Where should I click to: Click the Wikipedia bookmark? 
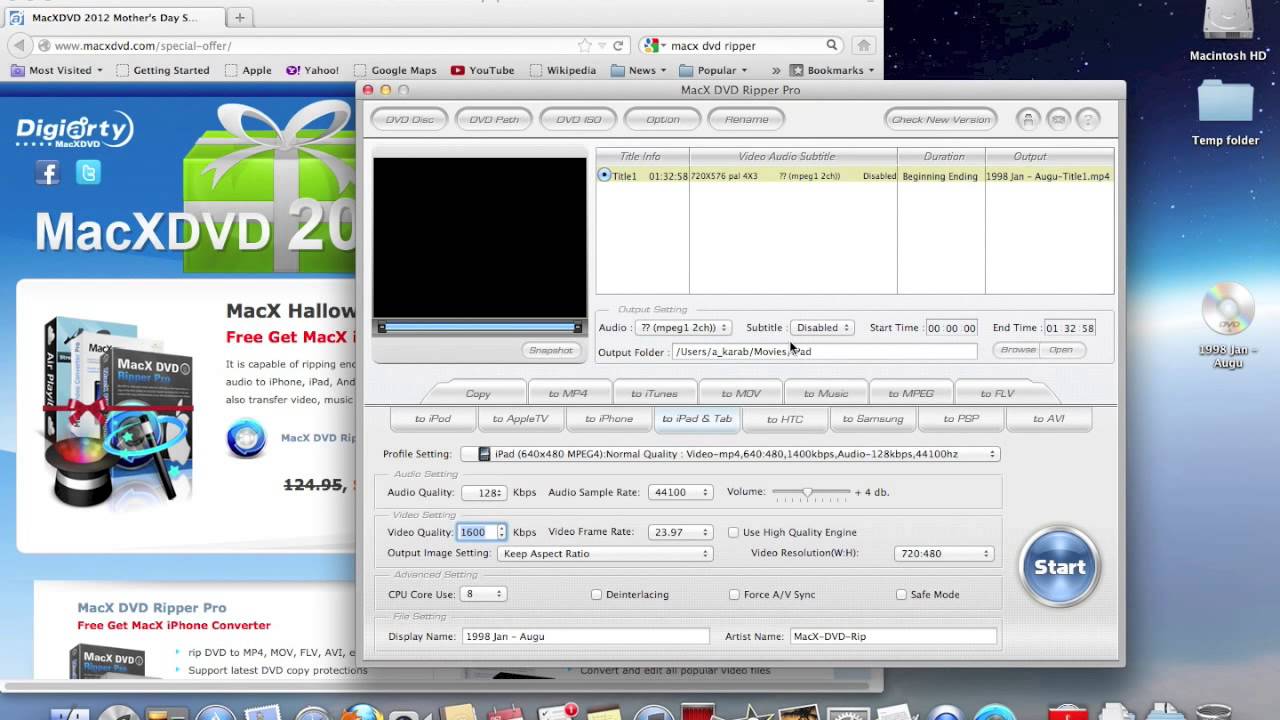click(564, 70)
